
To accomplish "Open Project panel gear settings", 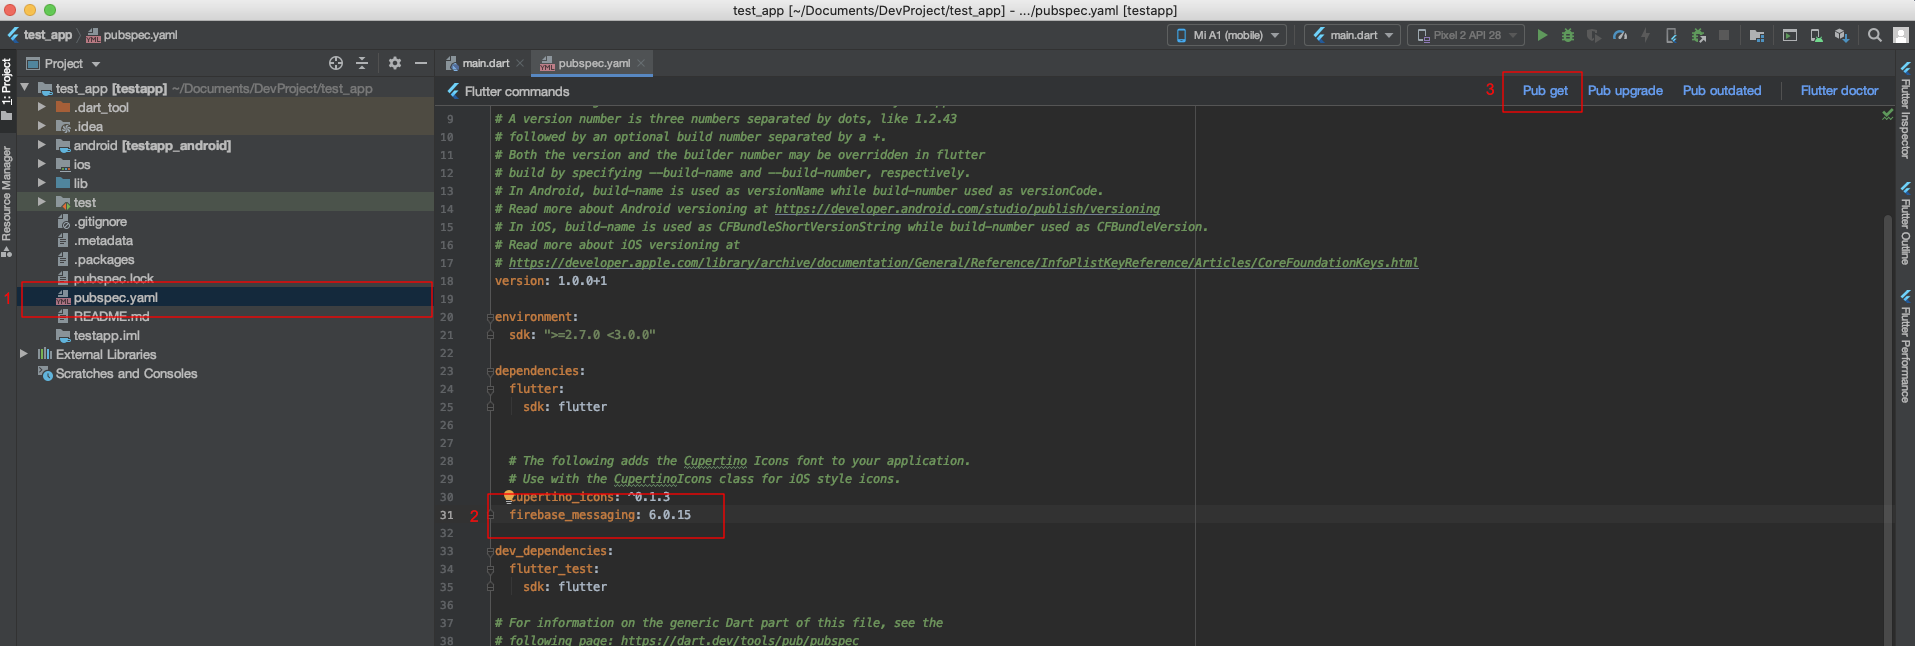I will (x=395, y=63).
